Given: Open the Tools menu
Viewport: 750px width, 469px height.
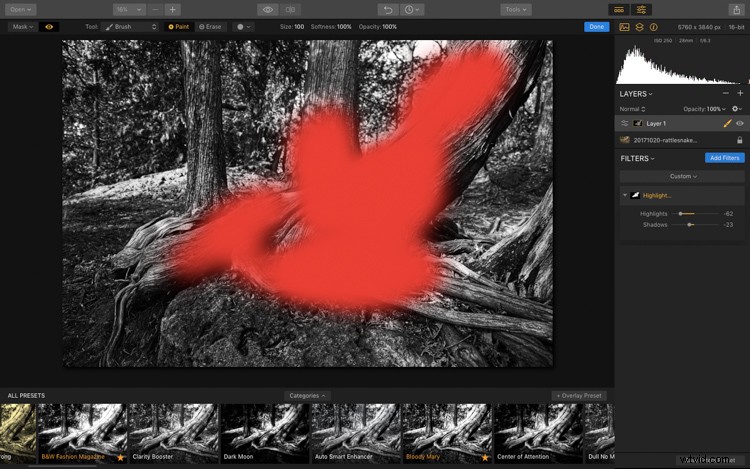Looking at the screenshot, I should coord(516,10).
